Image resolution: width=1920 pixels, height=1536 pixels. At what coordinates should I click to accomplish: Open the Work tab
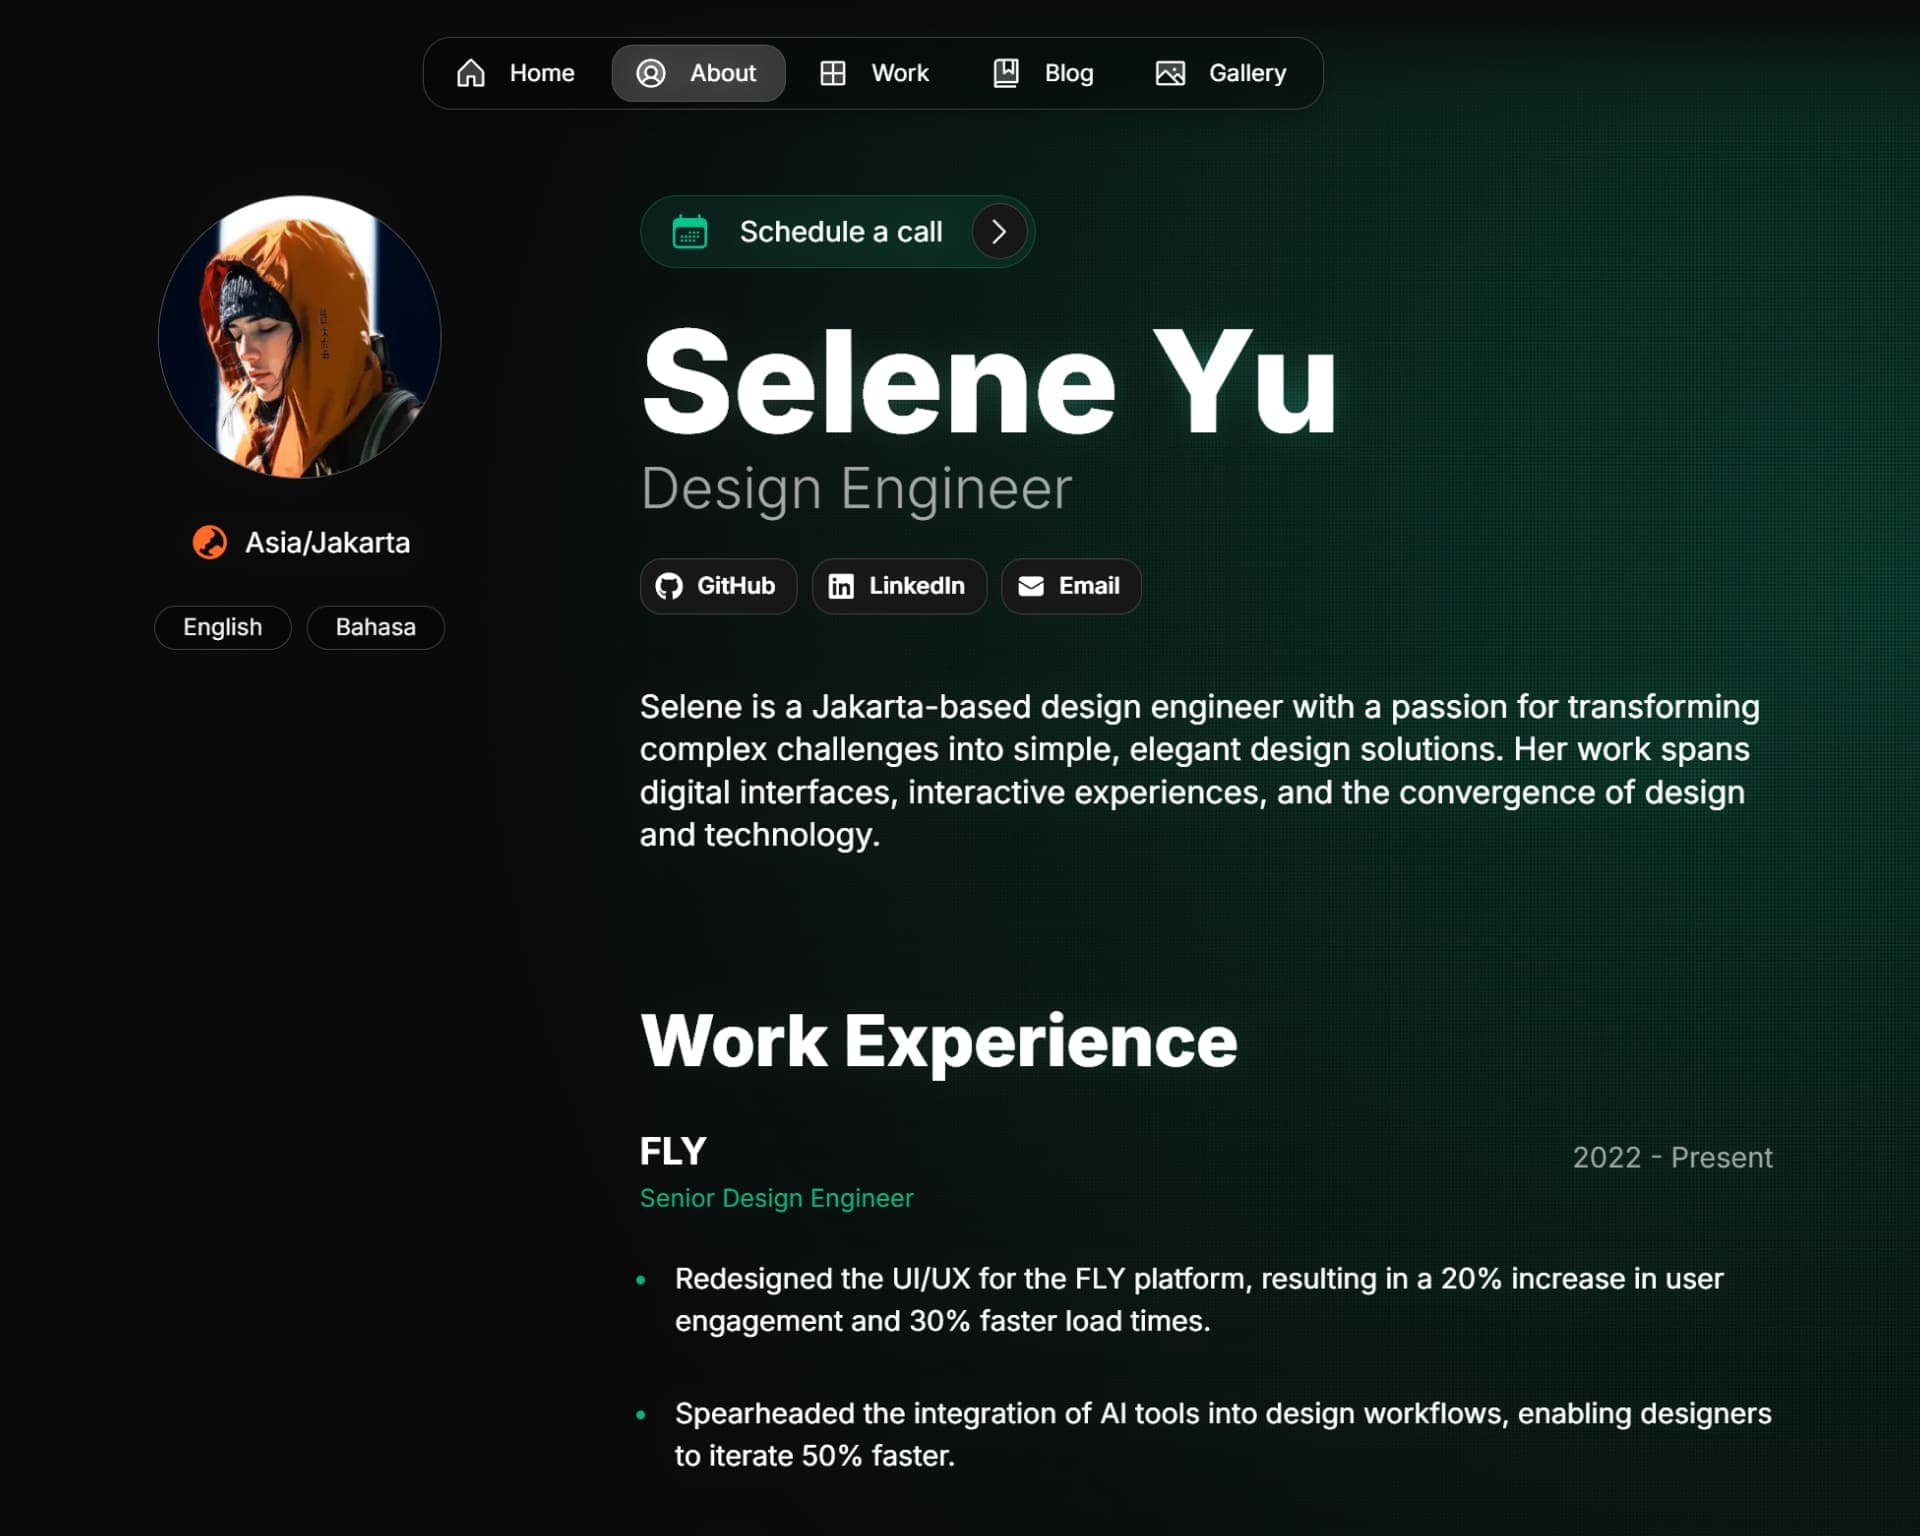pos(875,73)
